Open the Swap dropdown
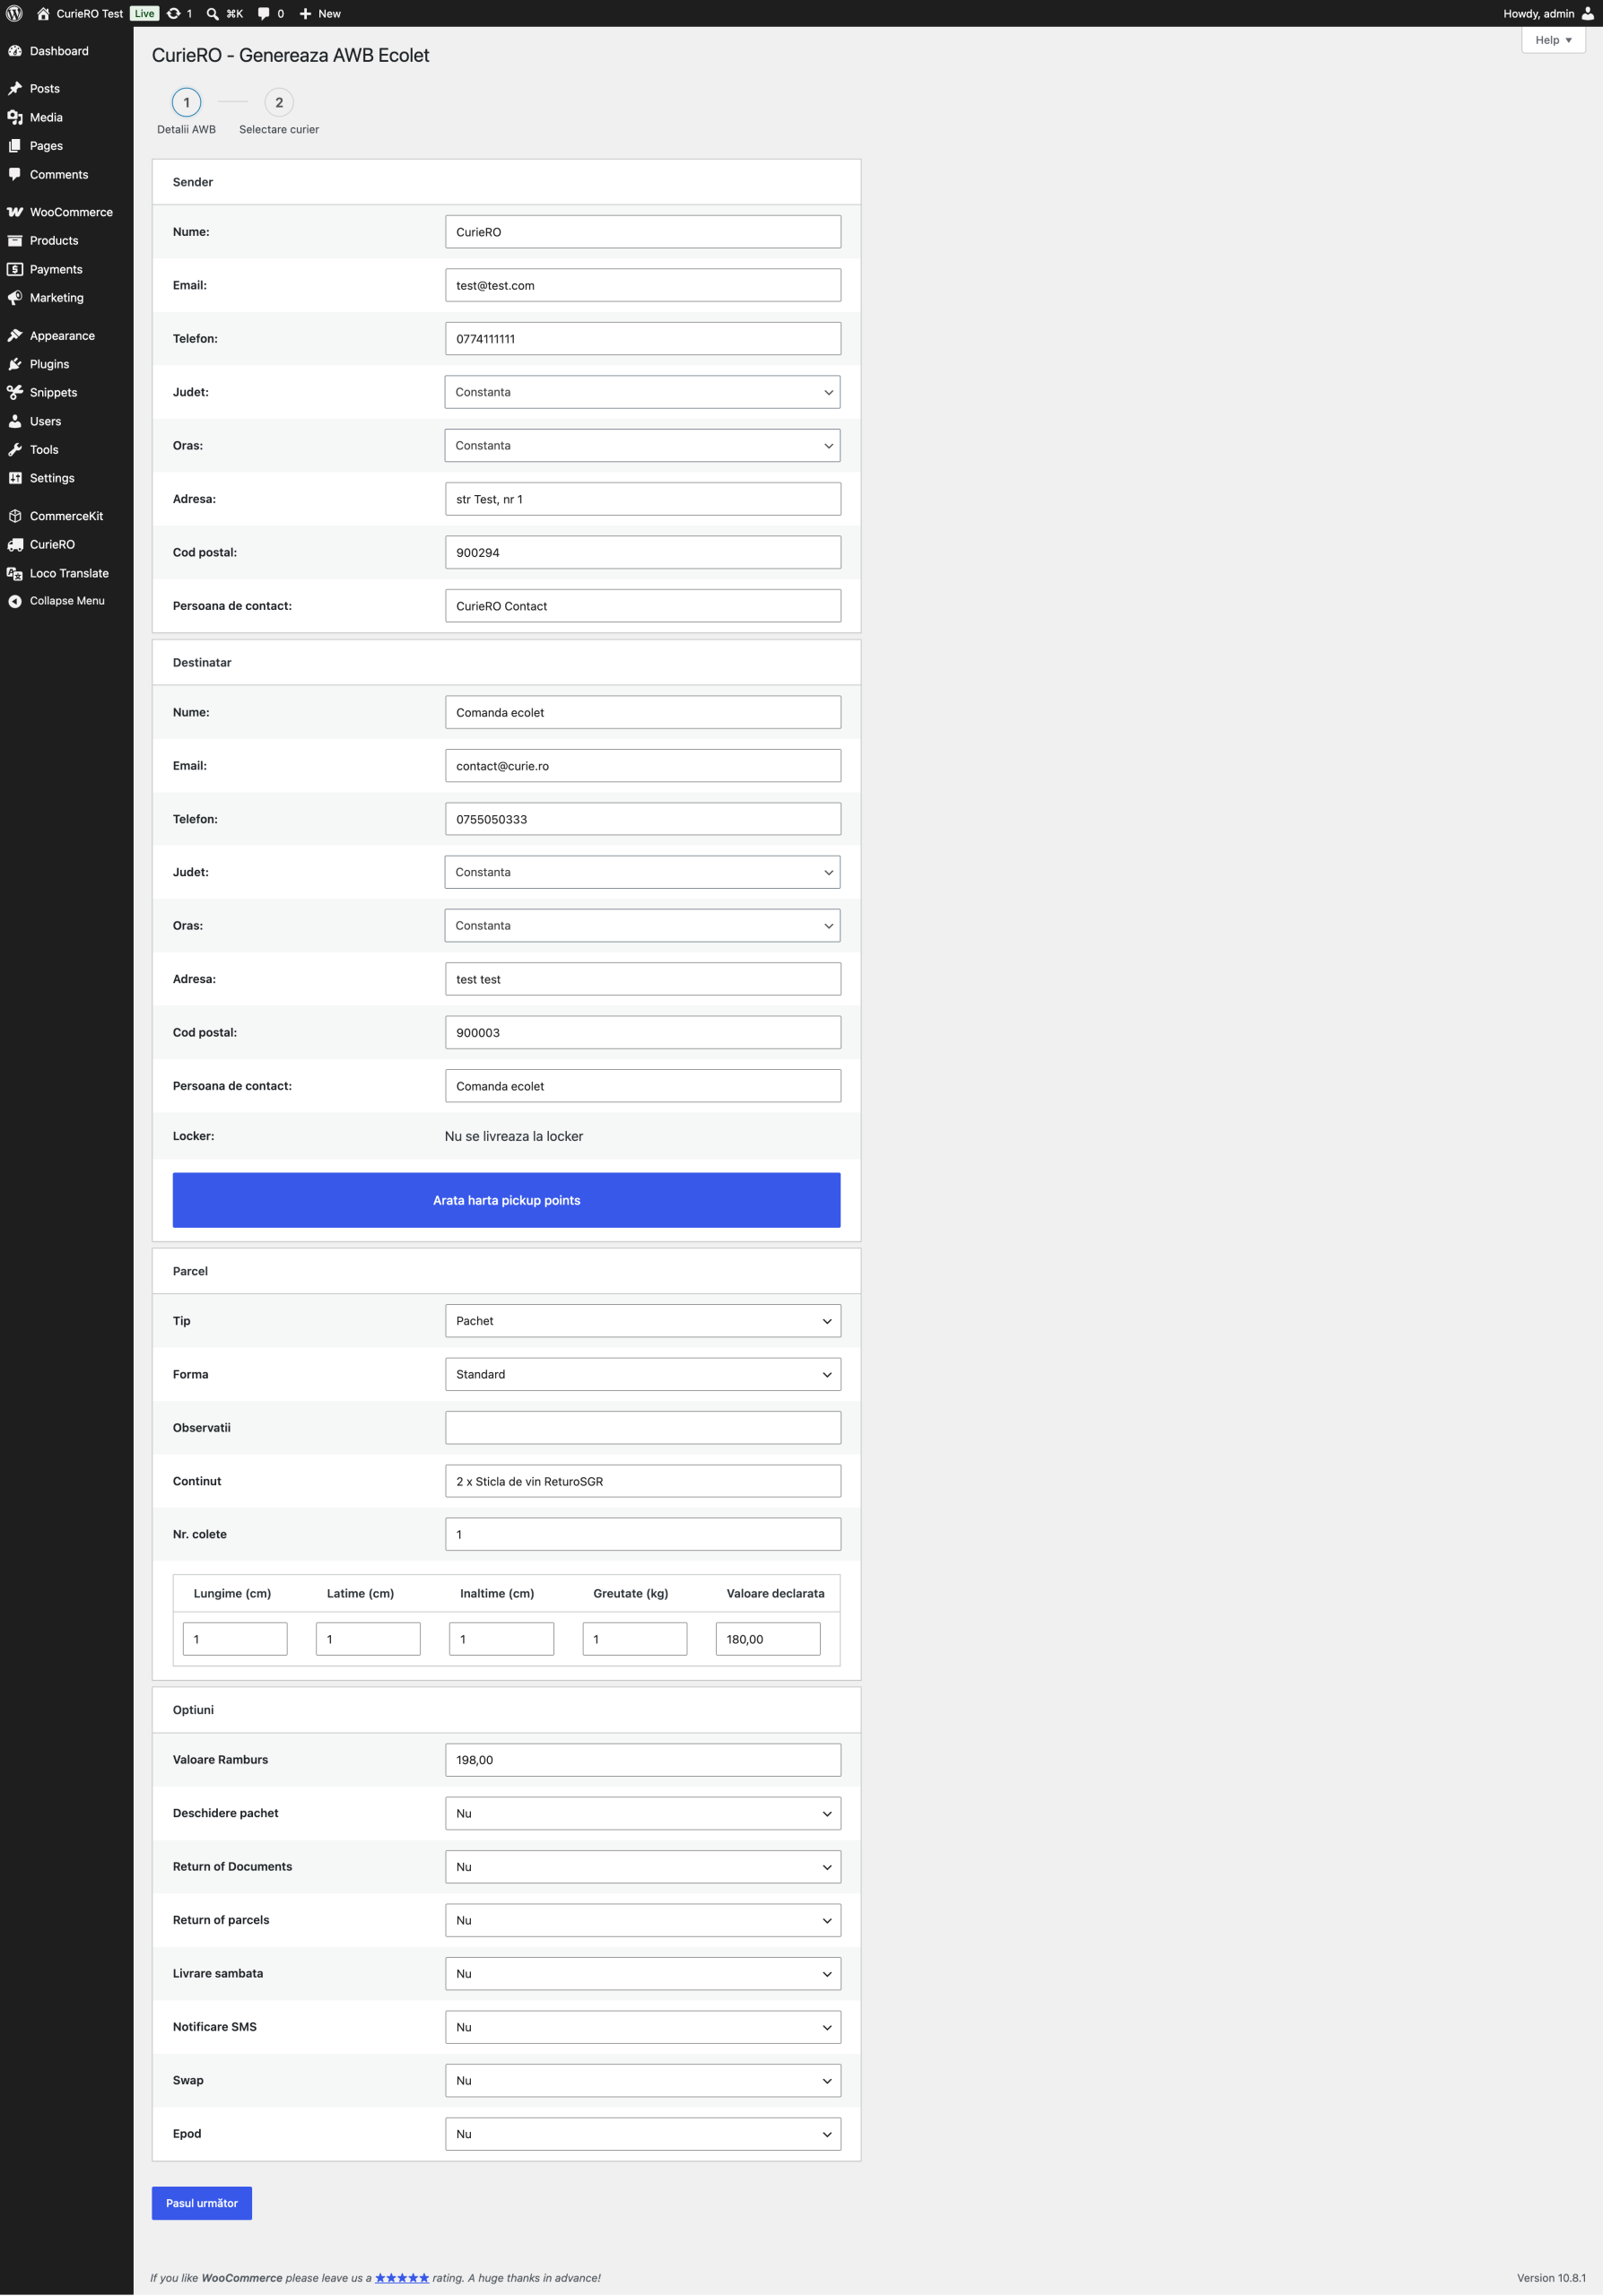Screen dimensions: 1603x2296 click(642, 2080)
